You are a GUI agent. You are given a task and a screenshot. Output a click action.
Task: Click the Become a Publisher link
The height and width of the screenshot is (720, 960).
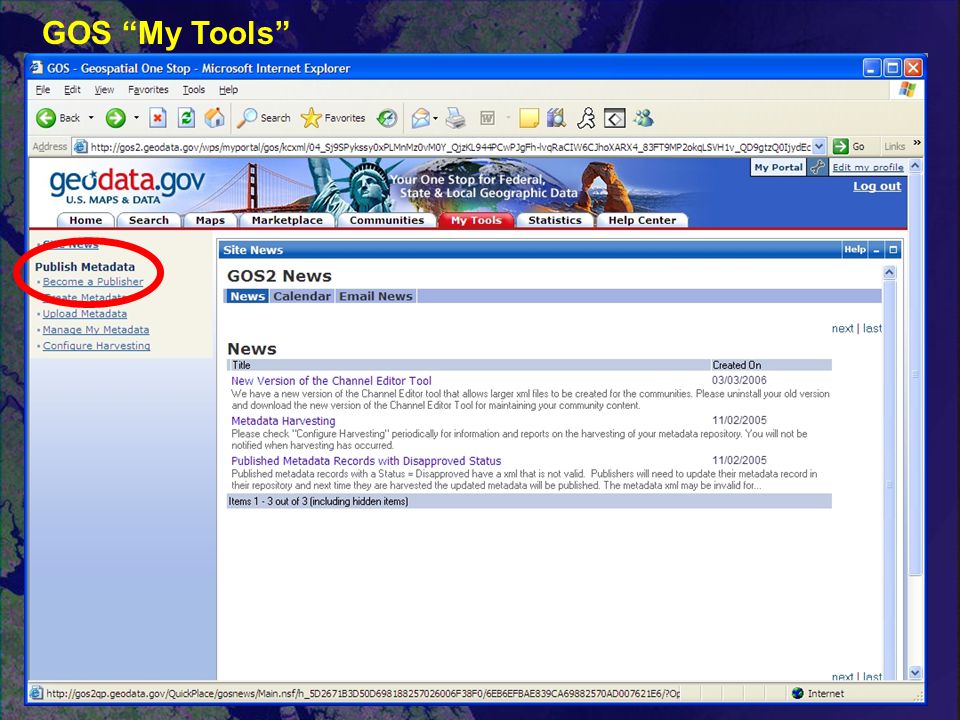tap(93, 282)
